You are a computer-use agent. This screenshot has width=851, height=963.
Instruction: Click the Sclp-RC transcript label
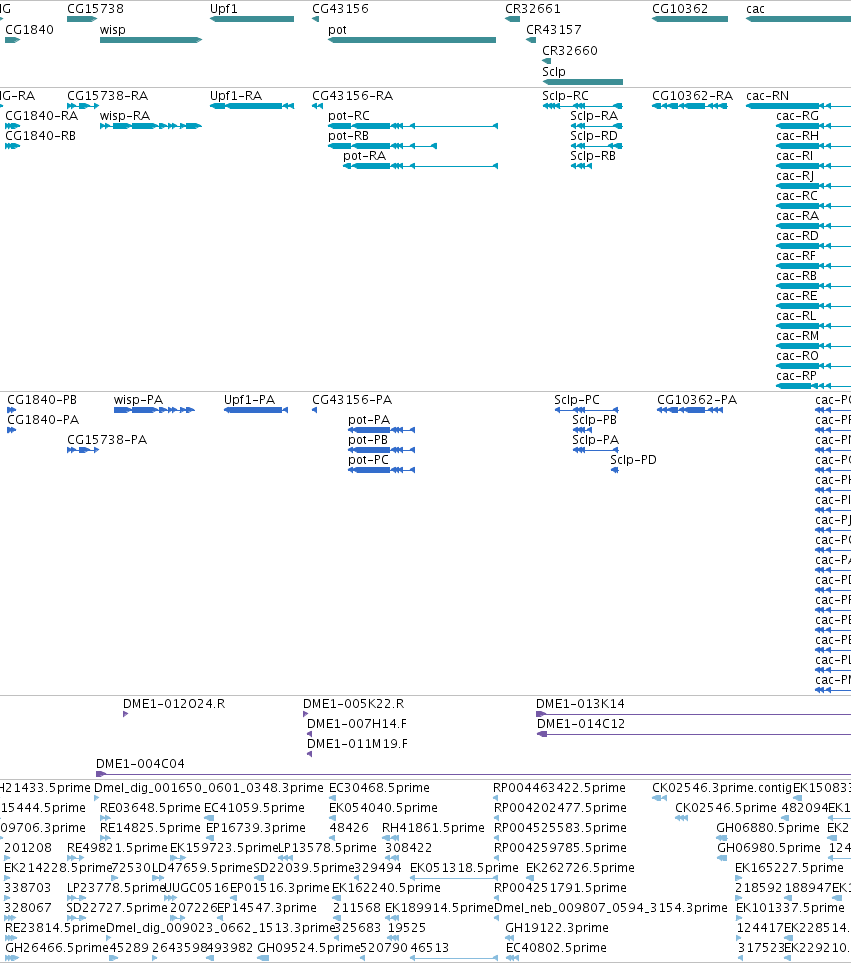[x=565, y=96]
